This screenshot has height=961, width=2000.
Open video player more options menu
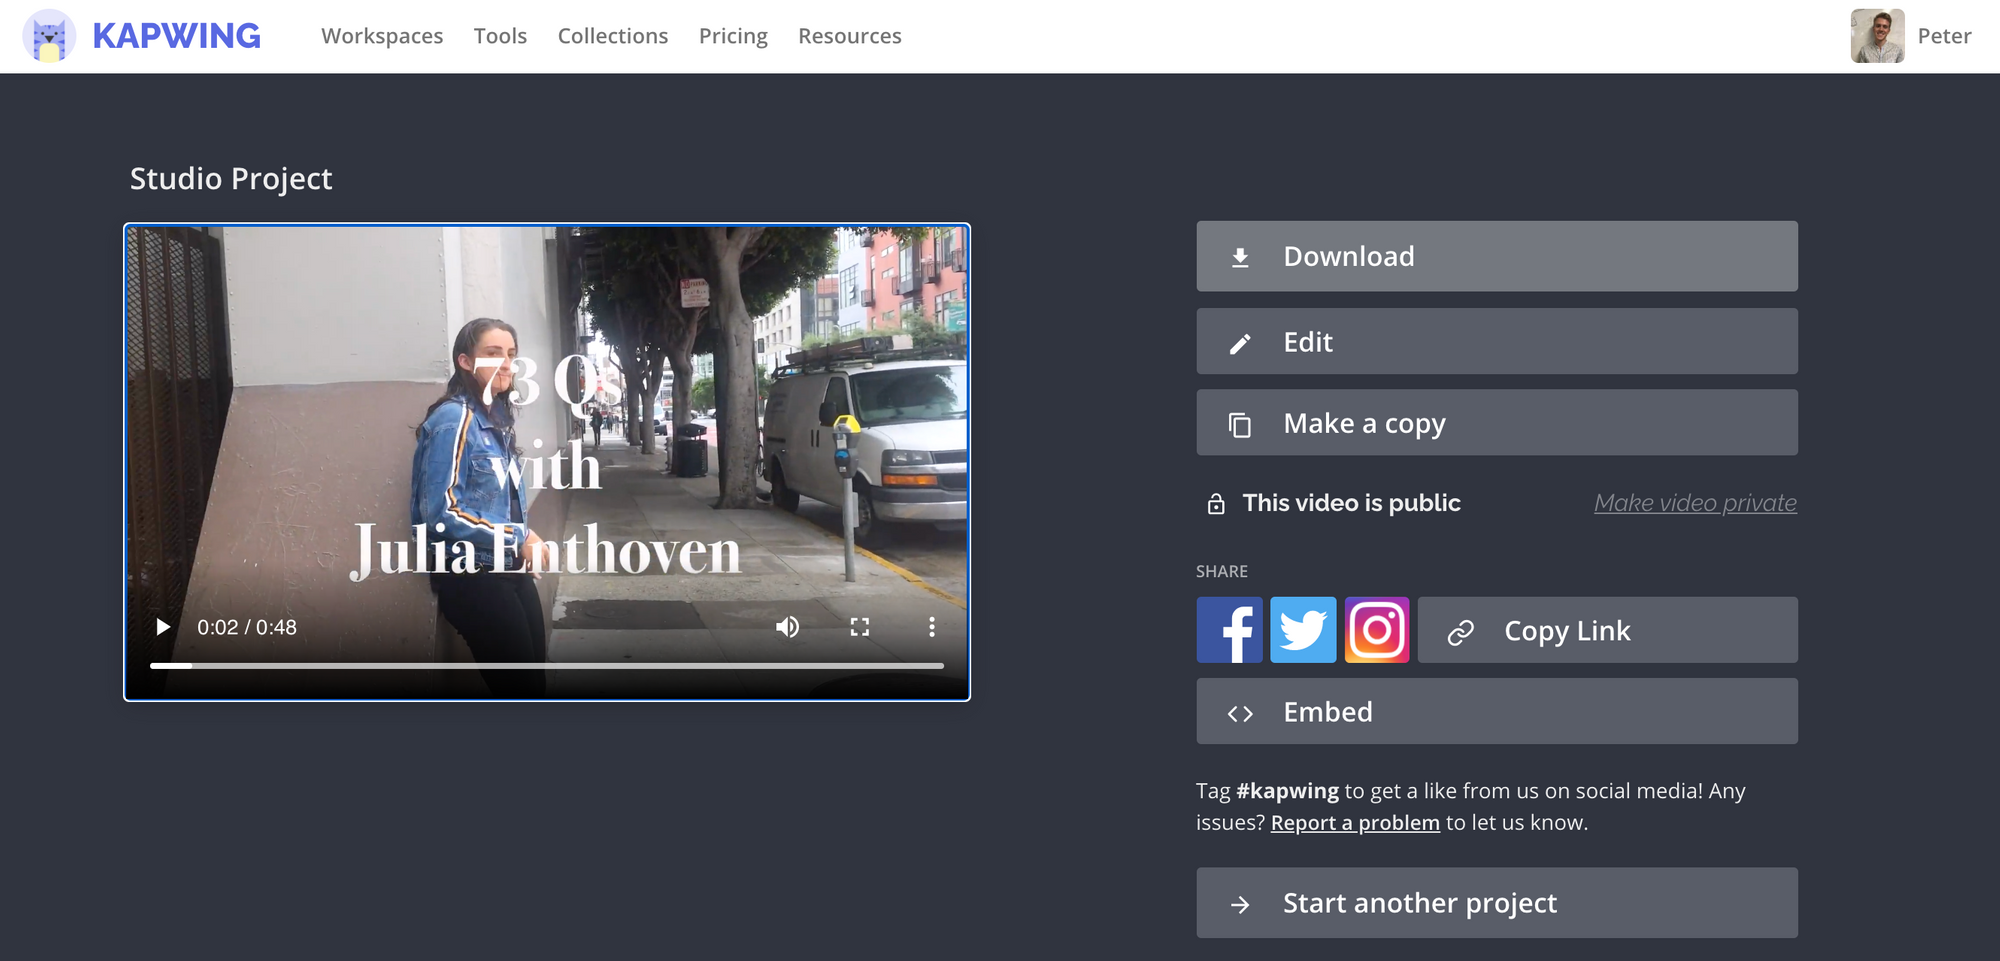(932, 627)
